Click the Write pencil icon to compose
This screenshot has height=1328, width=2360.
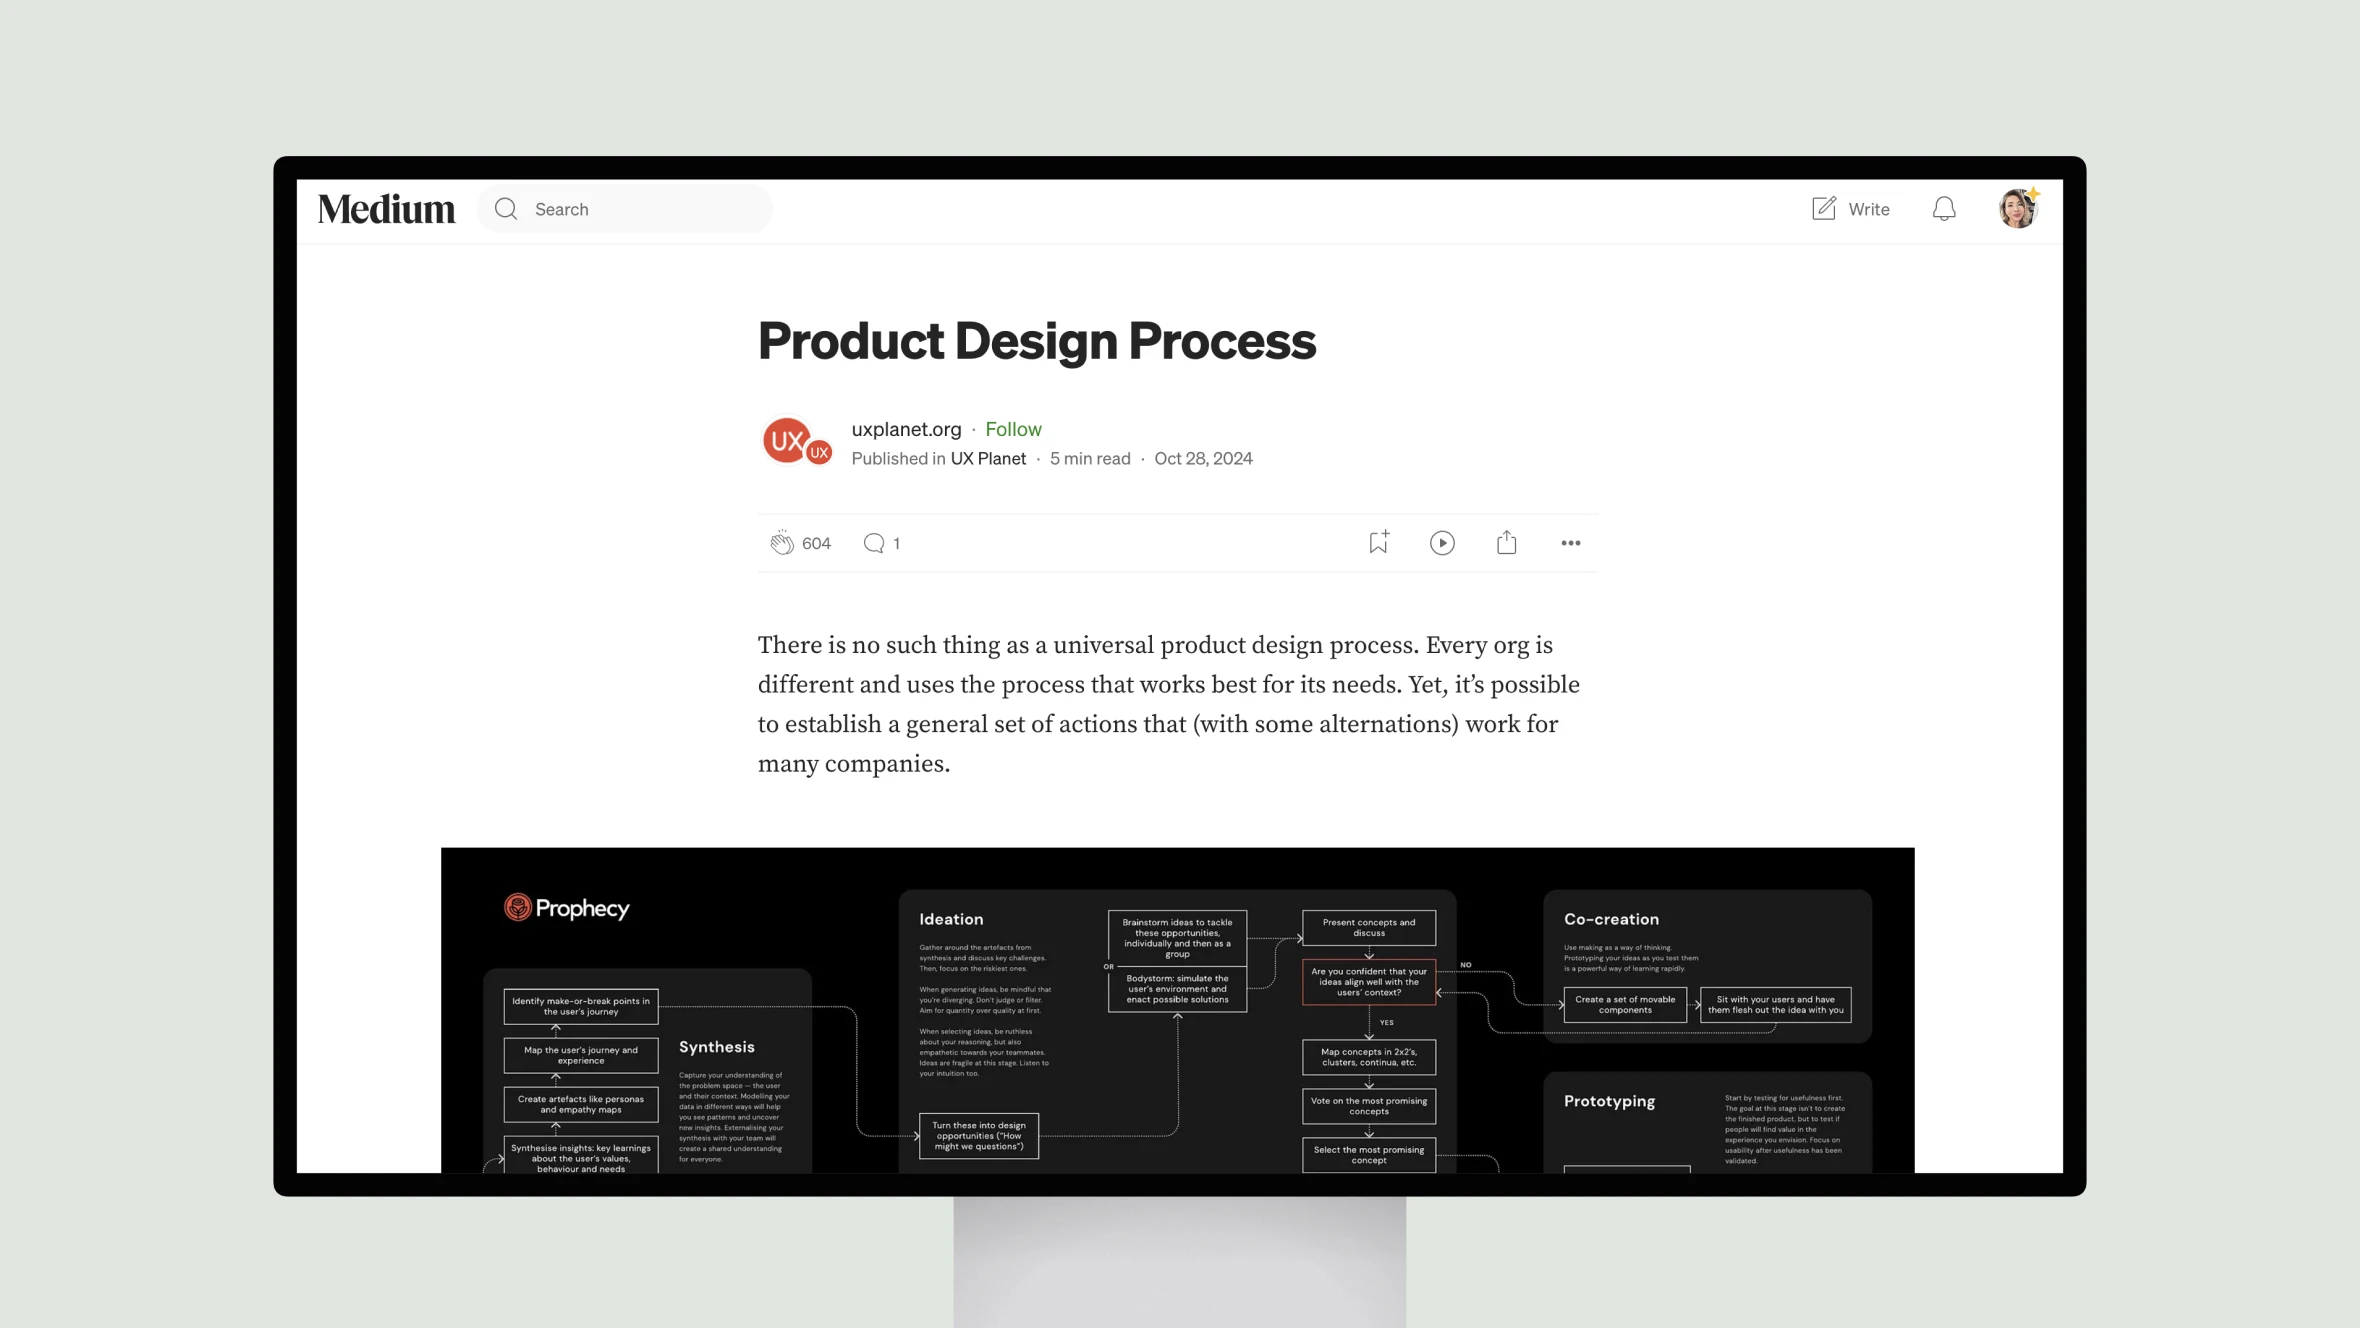pyautogui.click(x=1823, y=208)
